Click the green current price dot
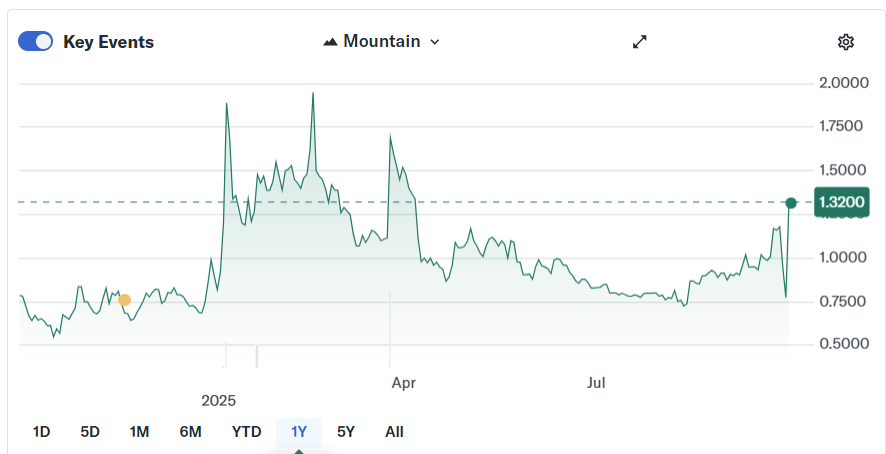The image size is (886, 454). tap(791, 203)
